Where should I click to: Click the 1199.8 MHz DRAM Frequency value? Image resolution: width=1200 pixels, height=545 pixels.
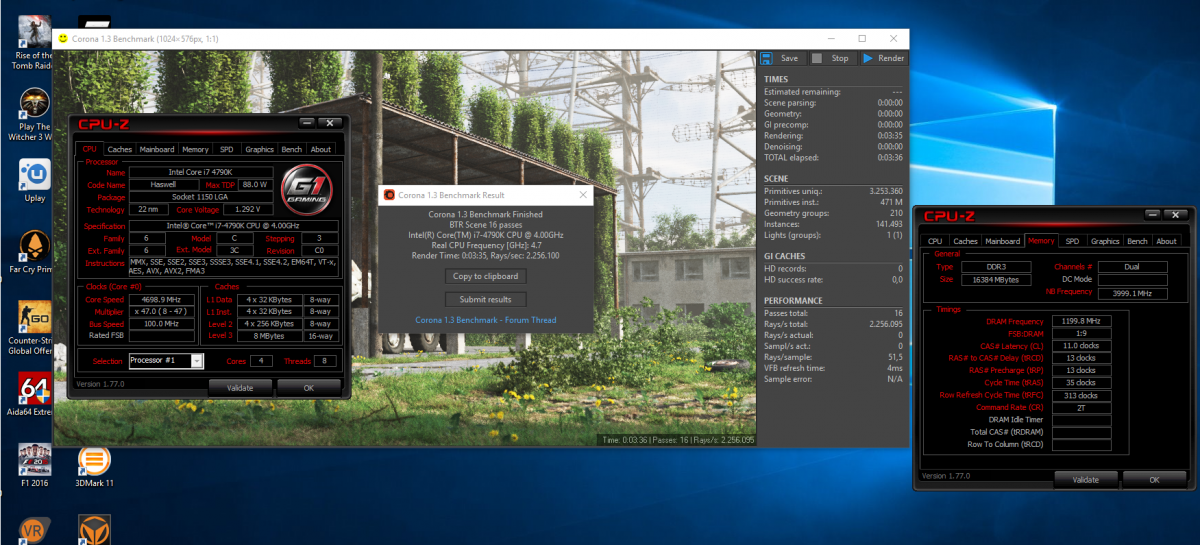1081,321
